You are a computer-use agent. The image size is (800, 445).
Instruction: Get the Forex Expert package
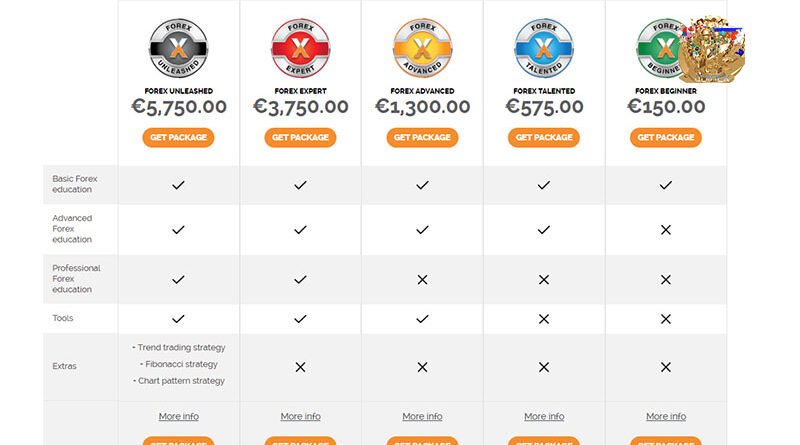click(301, 137)
